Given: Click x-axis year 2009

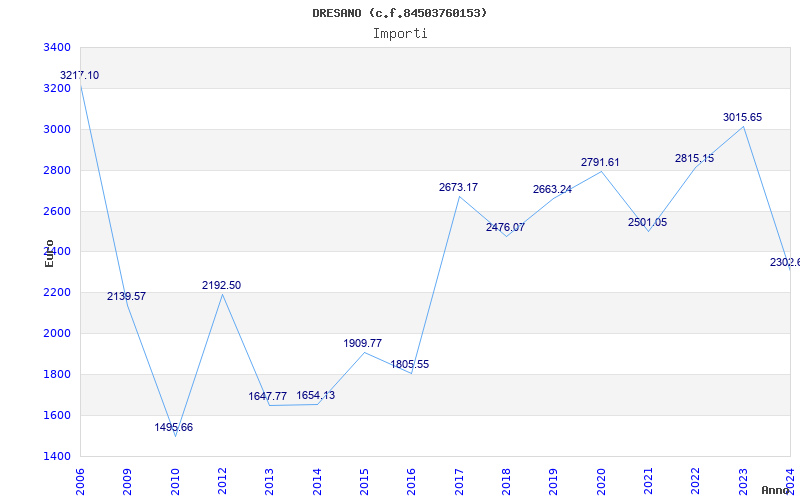Looking at the screenshot, I should tap(128, 482).
